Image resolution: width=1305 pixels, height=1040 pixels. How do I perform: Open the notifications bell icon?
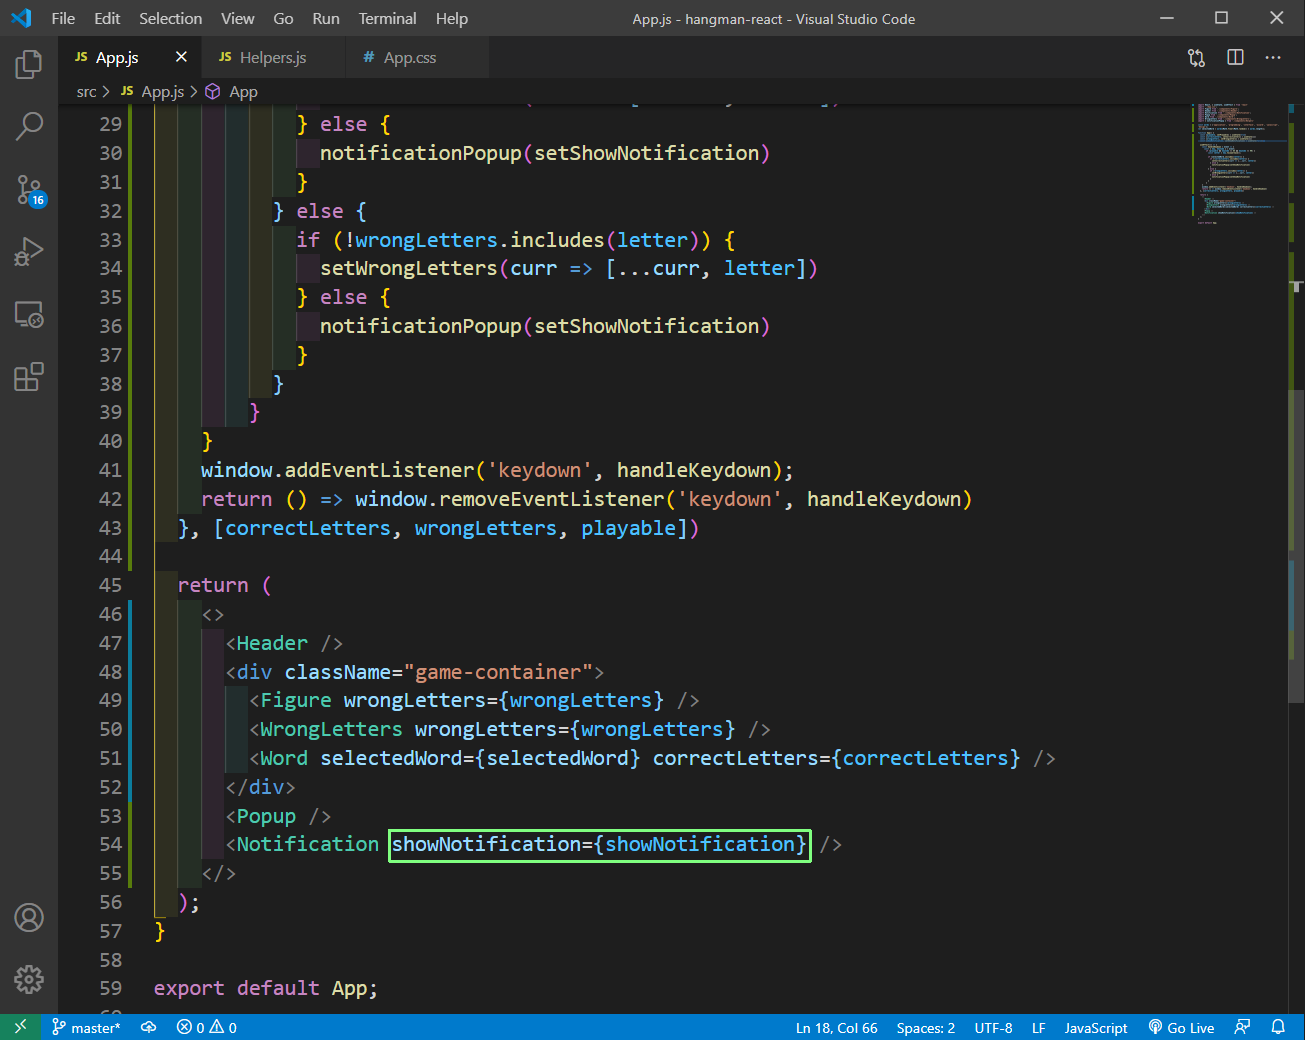click(x=1278, y=1027)
